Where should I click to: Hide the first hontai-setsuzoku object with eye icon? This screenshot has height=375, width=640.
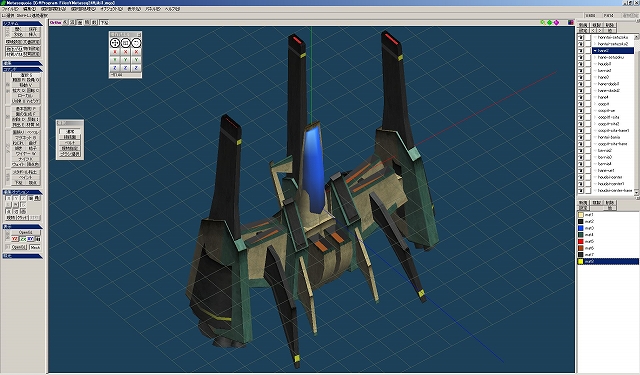click(581, 37)
